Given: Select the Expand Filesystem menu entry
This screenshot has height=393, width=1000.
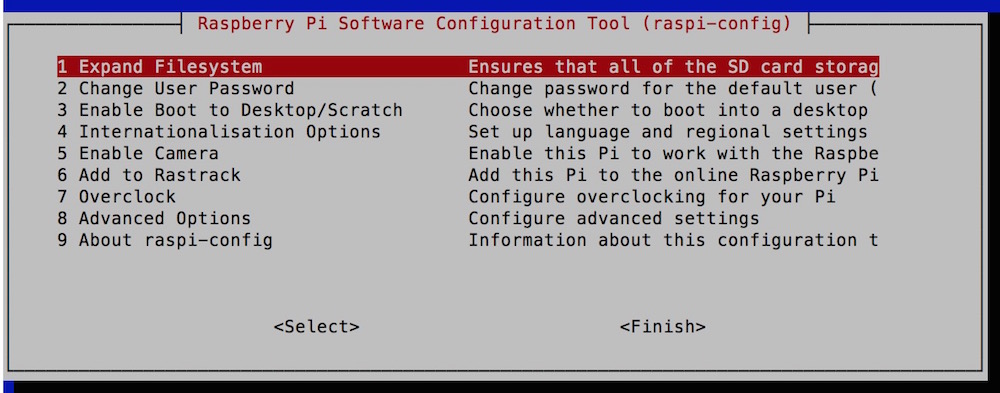Looking at the screenshot, I should [x=159, y=67].
